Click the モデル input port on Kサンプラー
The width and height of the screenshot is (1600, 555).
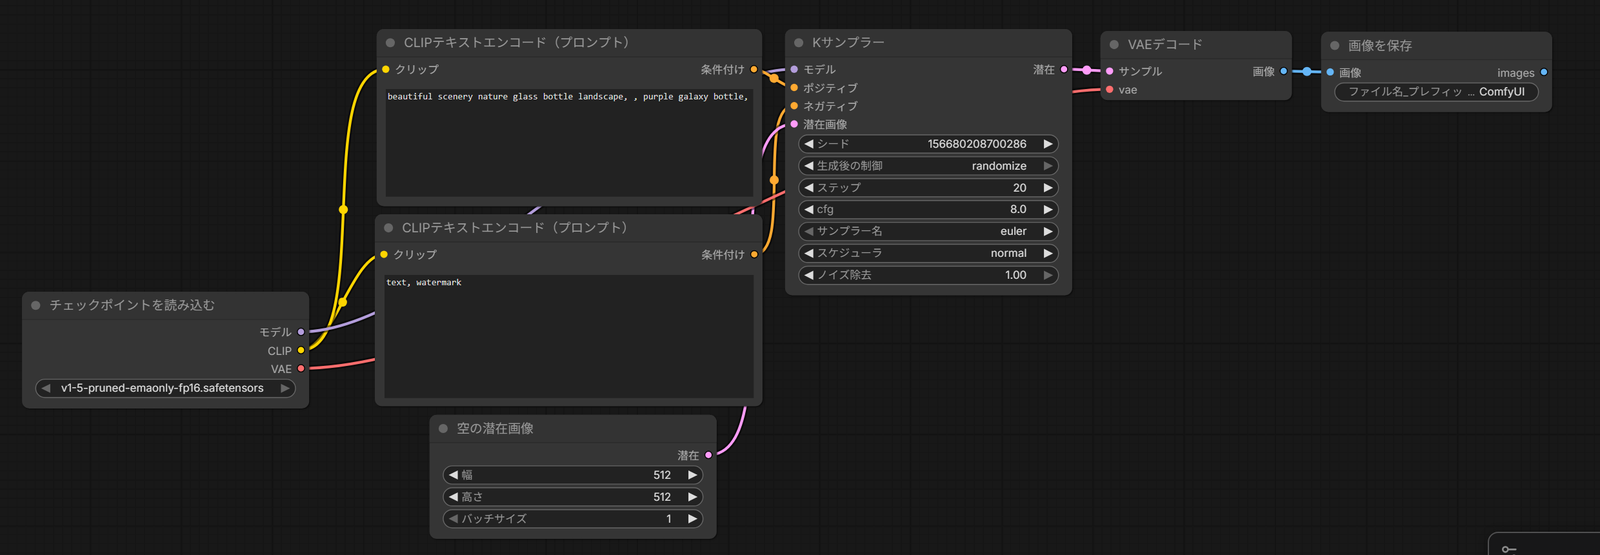794,70
